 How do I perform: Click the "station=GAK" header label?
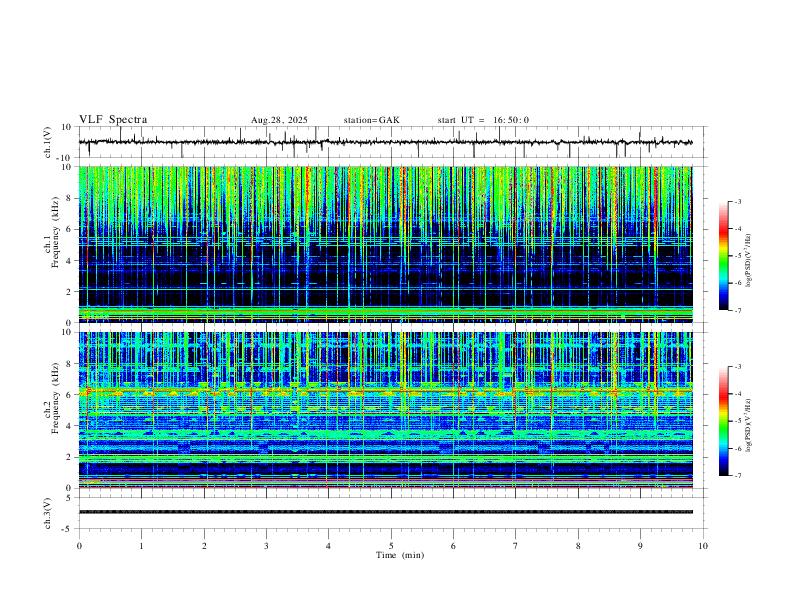point(371,120)
